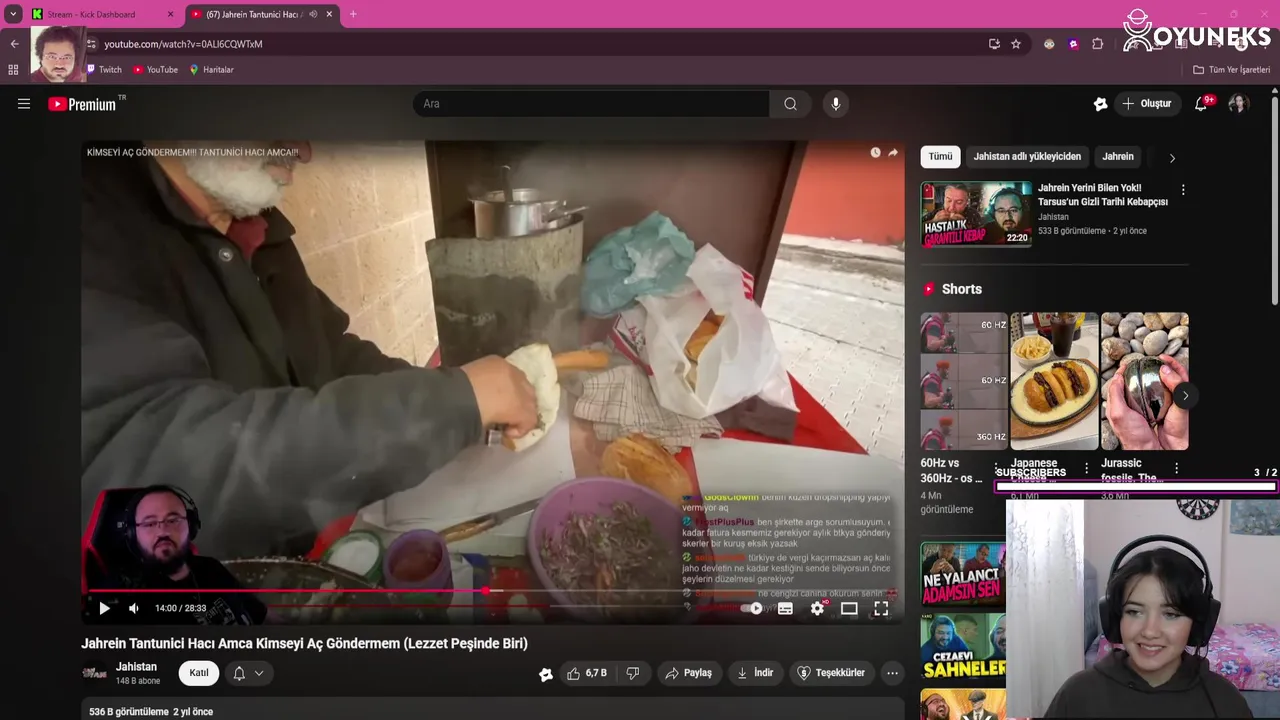The image size is (1280, 720).
Task: Click install app icon in address bar
Action: 994,44
